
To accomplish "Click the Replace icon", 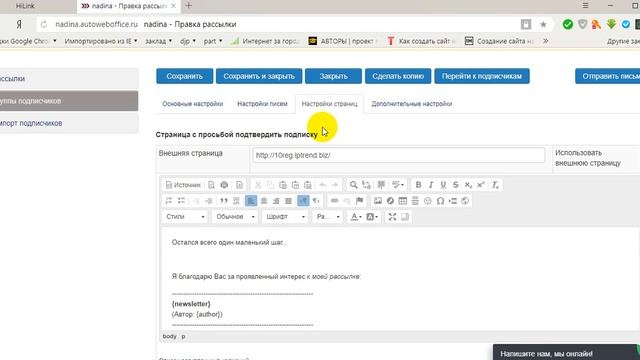I will (x=366, y=185).
